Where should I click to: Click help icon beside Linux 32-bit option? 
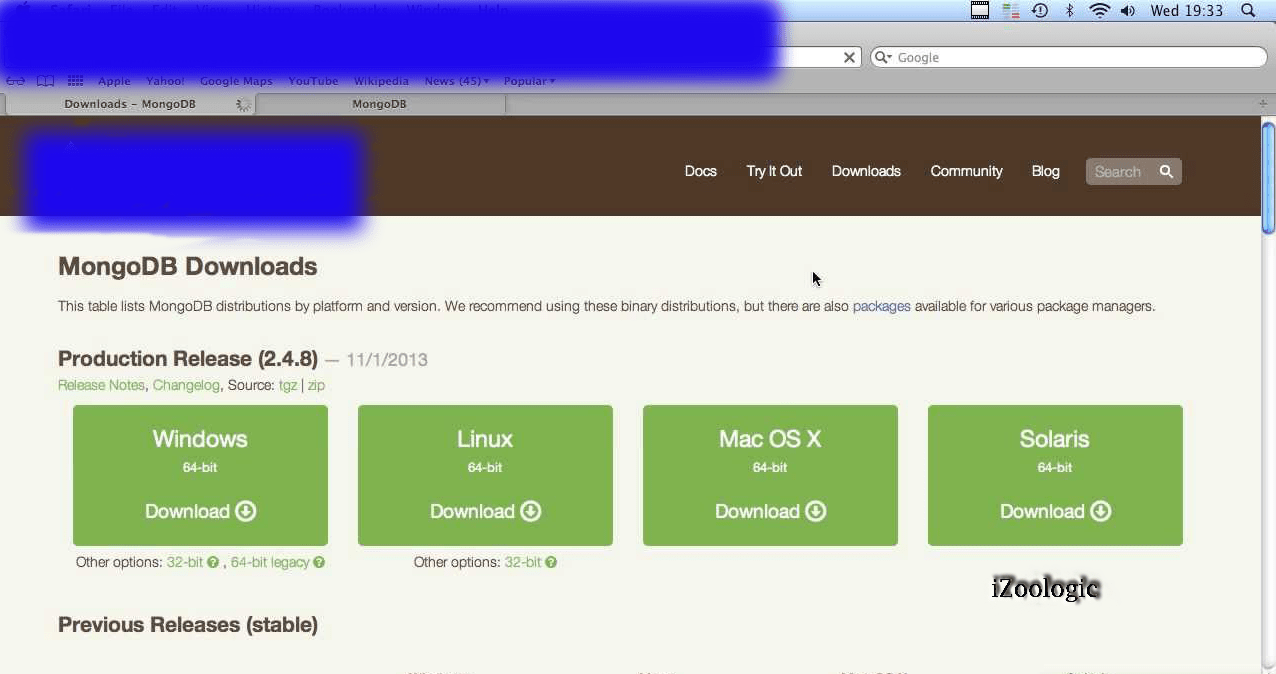click(551, 563)
